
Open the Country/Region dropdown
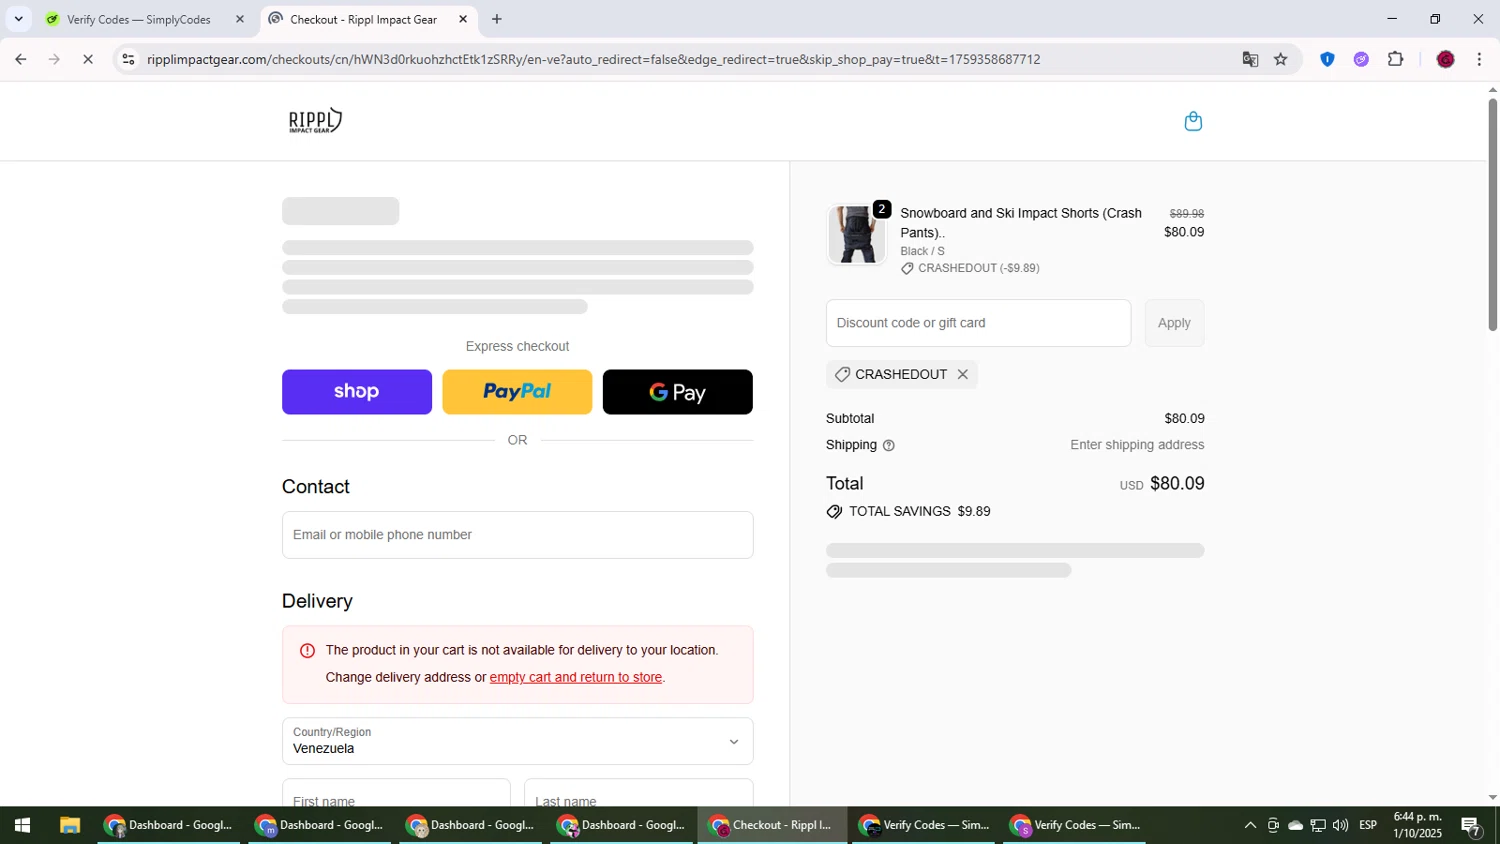pos(517,741)
